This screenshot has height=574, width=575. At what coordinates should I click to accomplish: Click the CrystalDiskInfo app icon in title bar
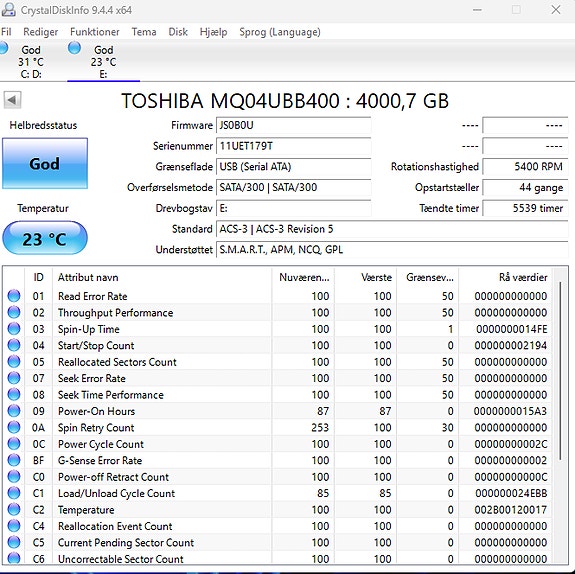(x=8, y=10)
